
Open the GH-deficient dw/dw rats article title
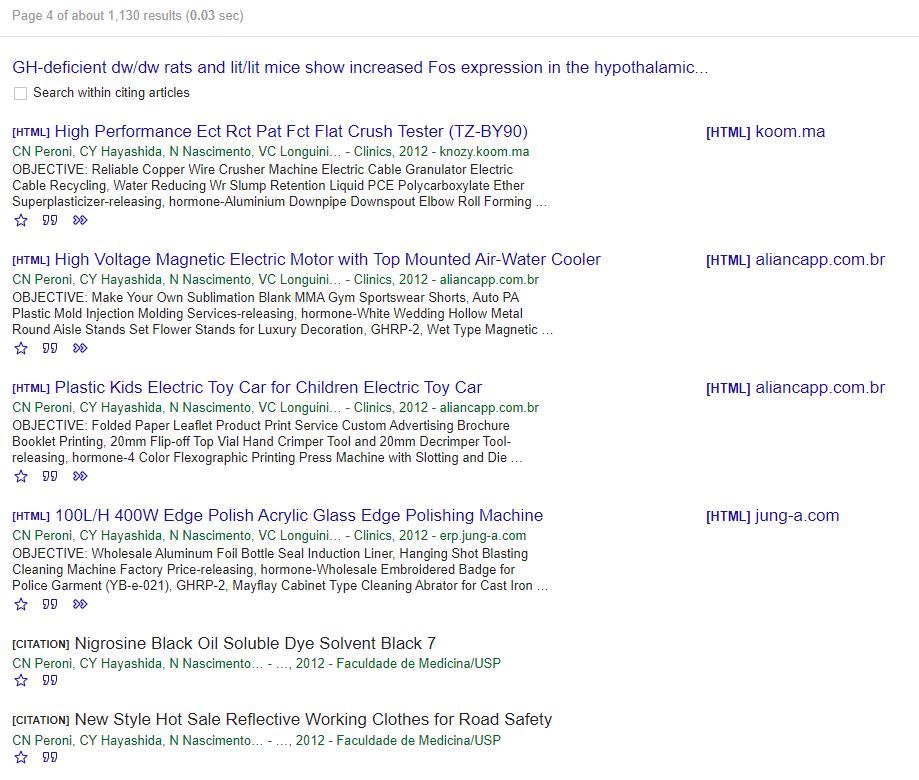360,67
